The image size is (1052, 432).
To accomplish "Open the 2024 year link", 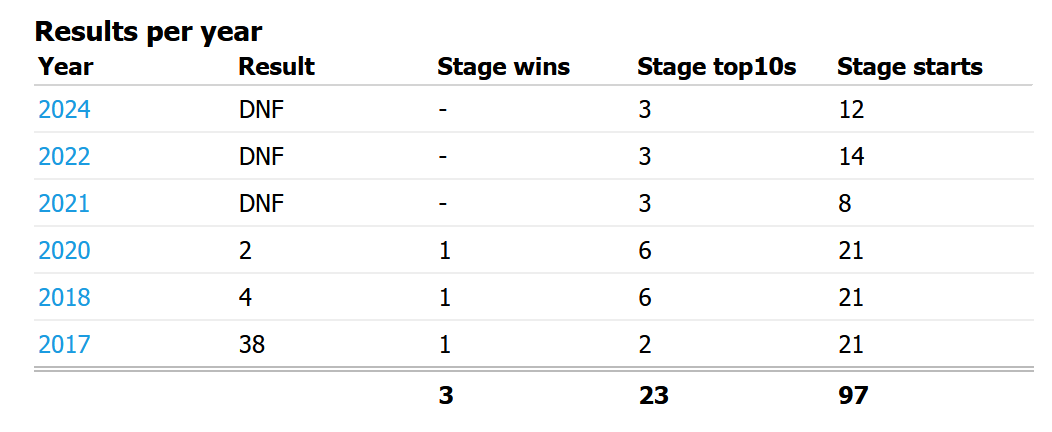I will (64, 109).
